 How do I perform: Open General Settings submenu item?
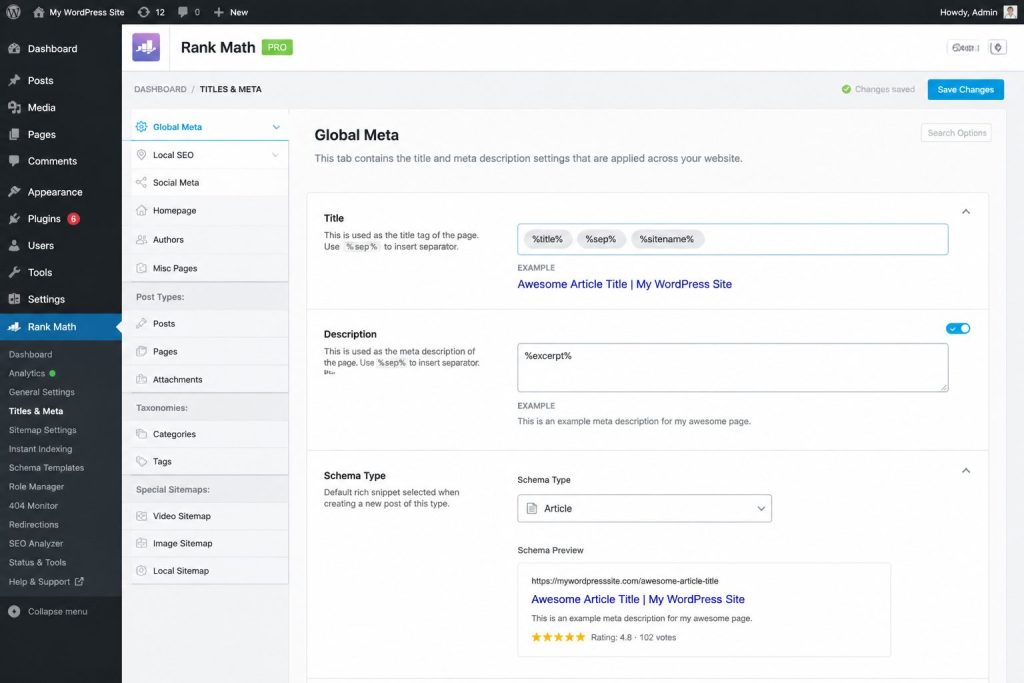42,392
